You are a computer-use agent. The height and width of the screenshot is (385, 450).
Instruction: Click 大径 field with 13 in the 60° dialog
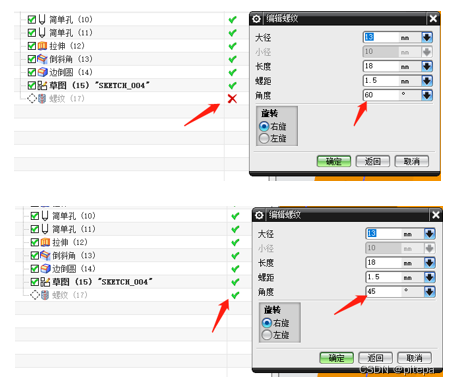click(x=381, y=37)
